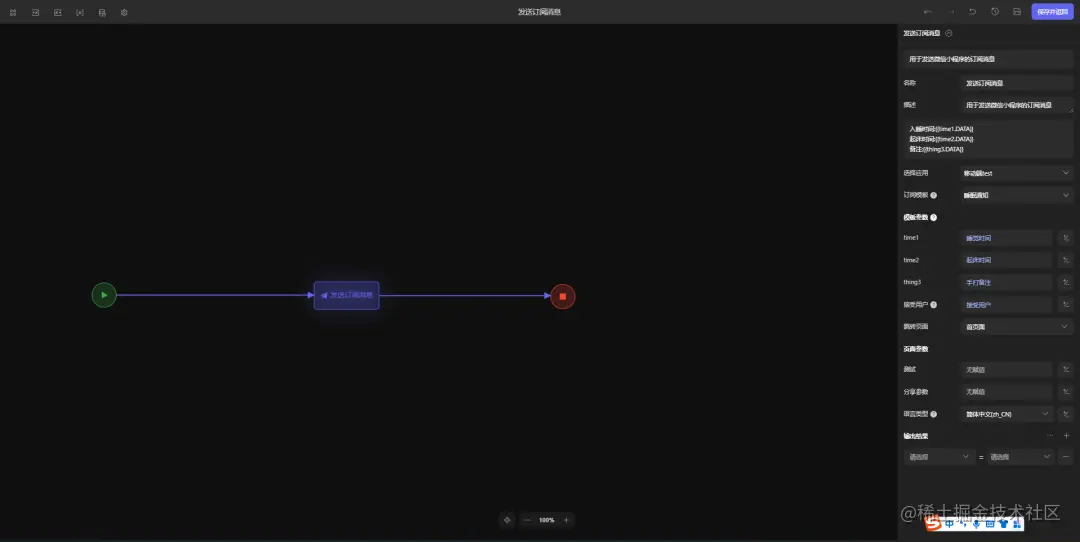Click the 100% zoom level value
The height and width of the screenshot is (542, 1080).
(546, 520)
